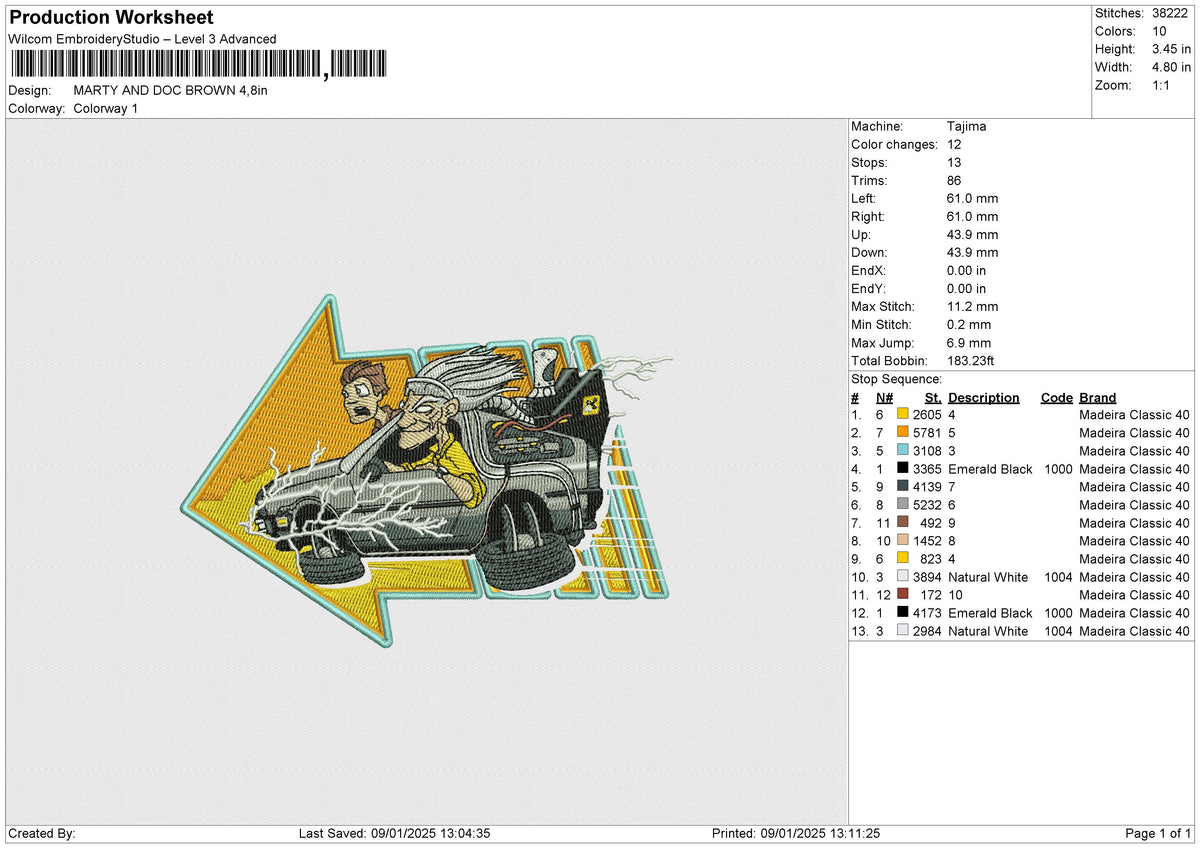
Task: Click the Max Jump value '6.9 mm'
Action: coord(969,342)
